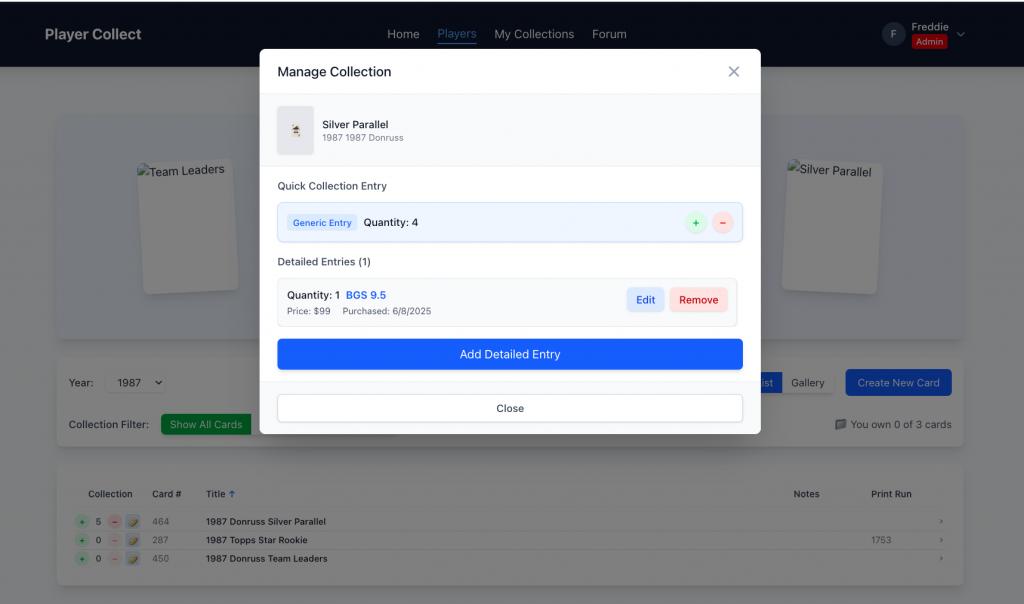This screenshot has width=1024, height=604.
Task: Switch to the Gallery view toggle
Action: pyautogui.click(x=807, y=383)
